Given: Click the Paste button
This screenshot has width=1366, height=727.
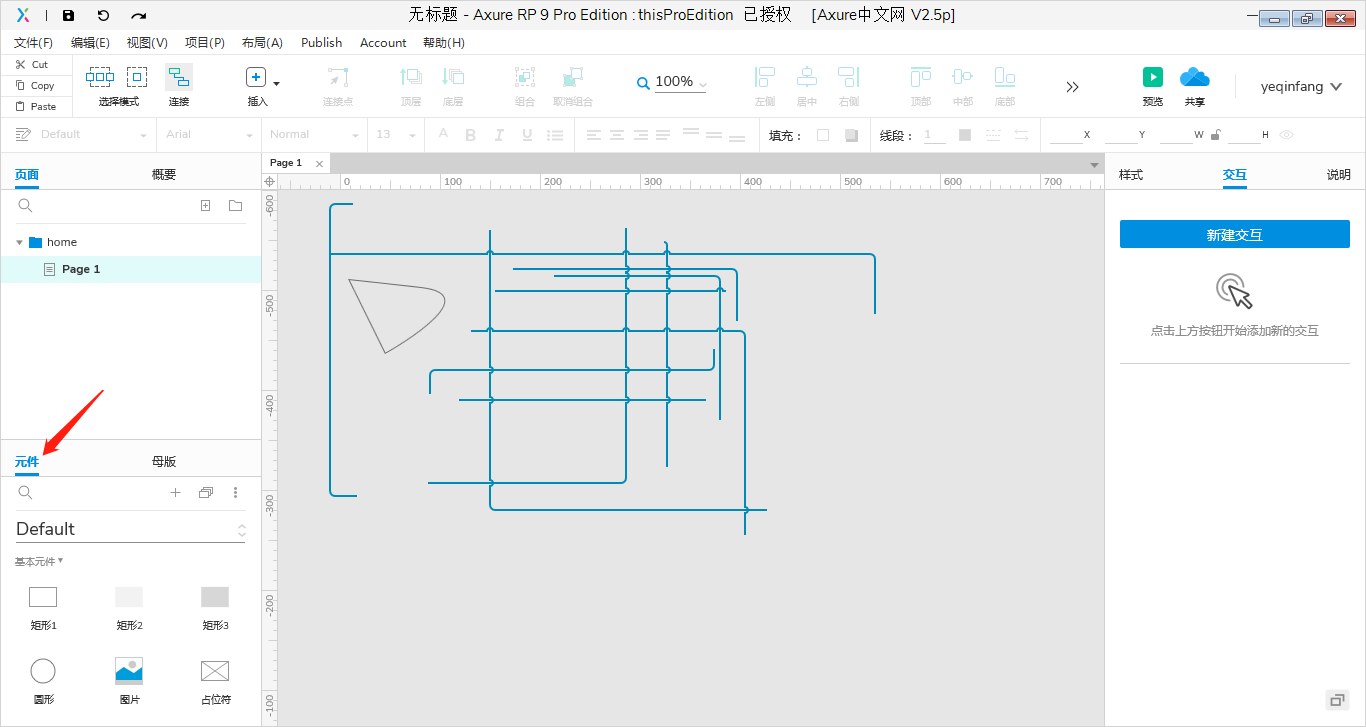Looking at the screenshot, I should coord(35,106).
